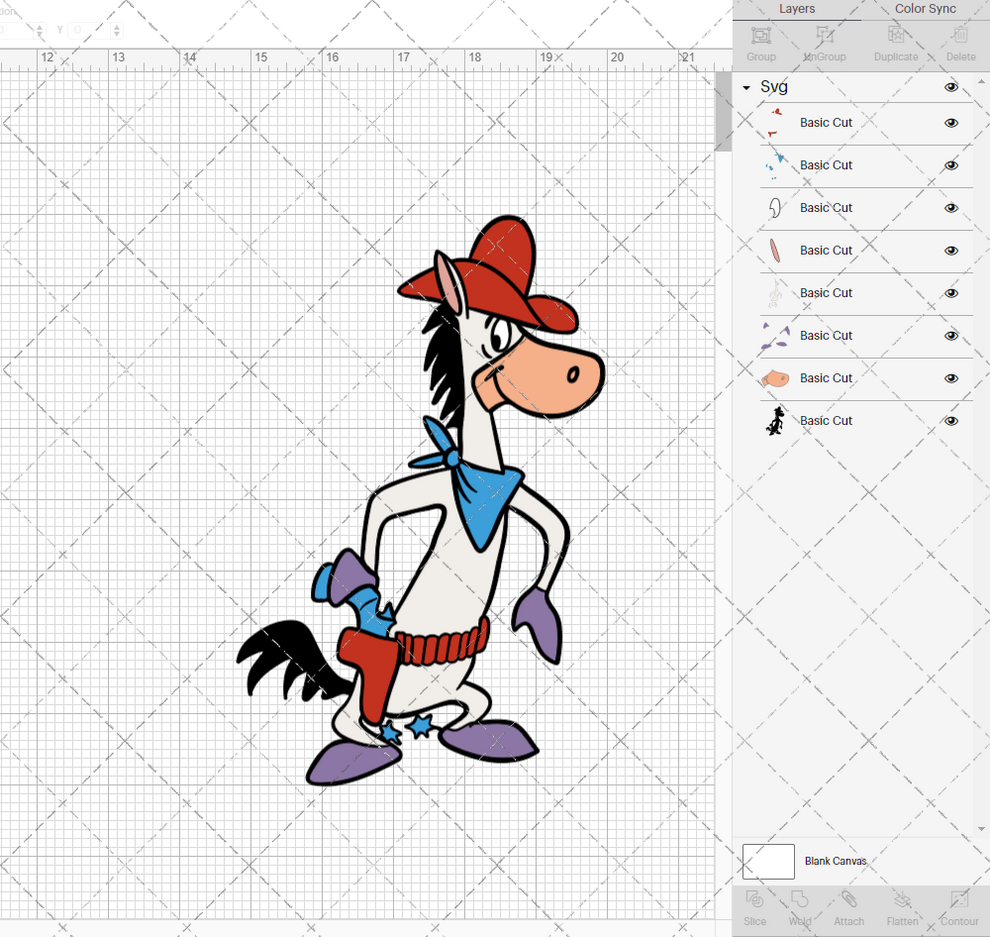Viewport: 990px width, 937px height.
Task: Collapse the Svg layer group
Action: (744, 87)
